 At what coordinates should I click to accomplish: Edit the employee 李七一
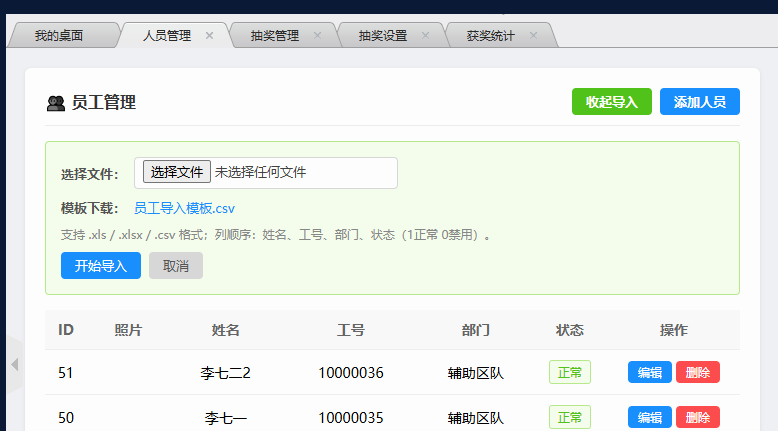coord(649,417)
